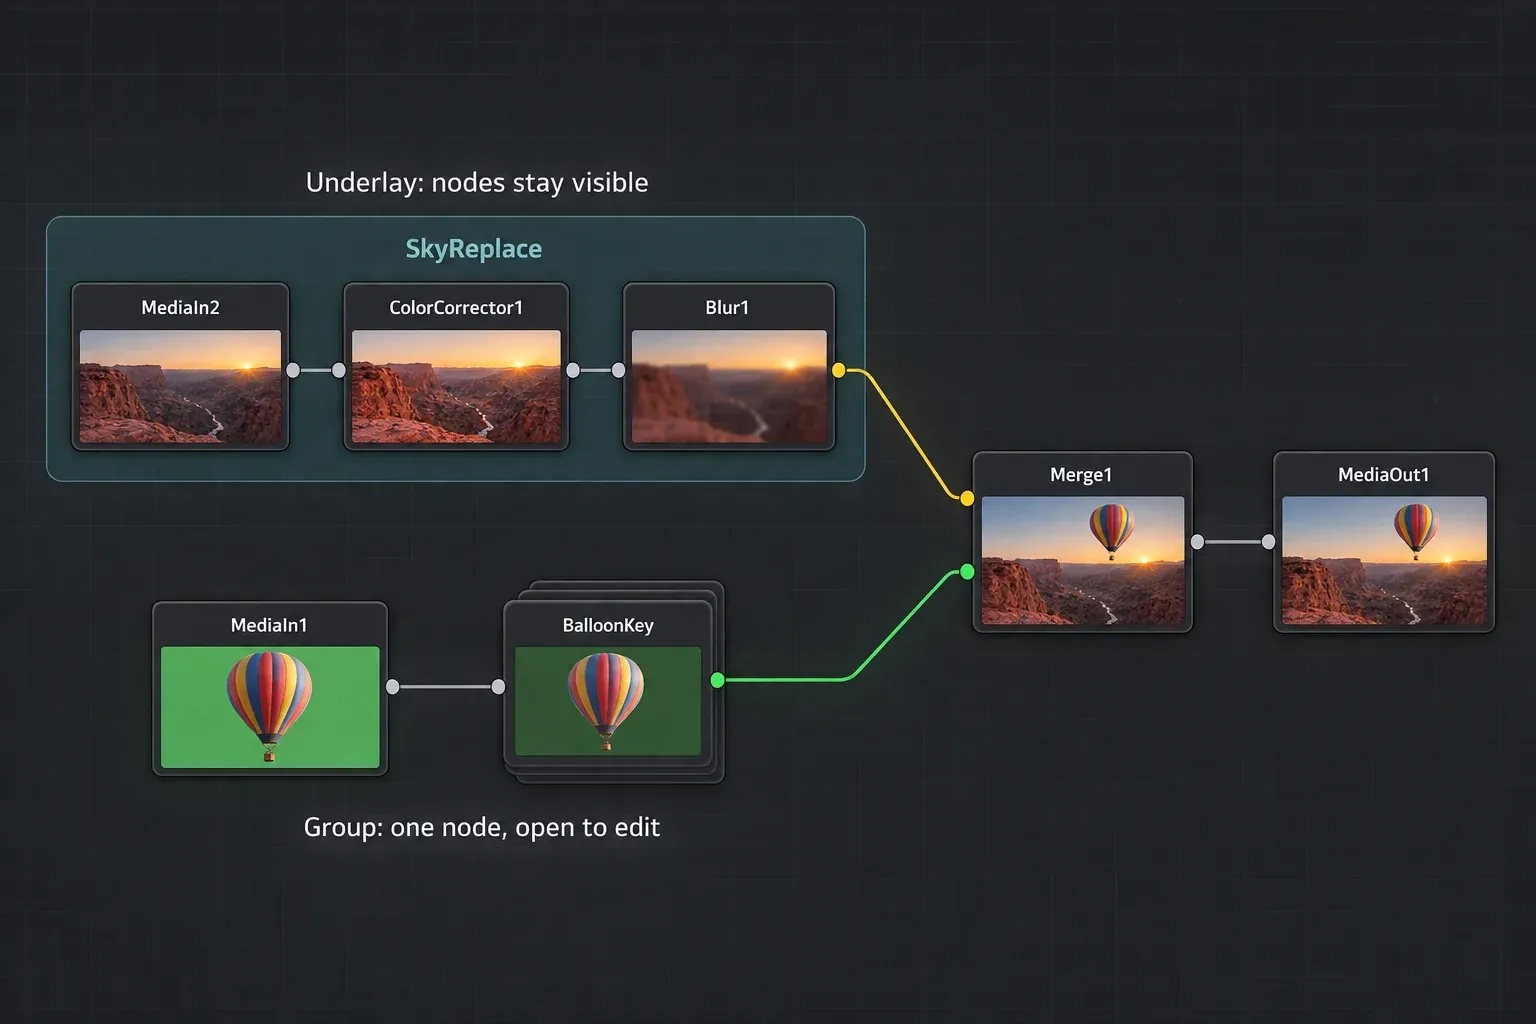Click the MediaOut1 preview thumbnail
This screenshot has width=1536, height=1024.
(x=1385, y=561)
